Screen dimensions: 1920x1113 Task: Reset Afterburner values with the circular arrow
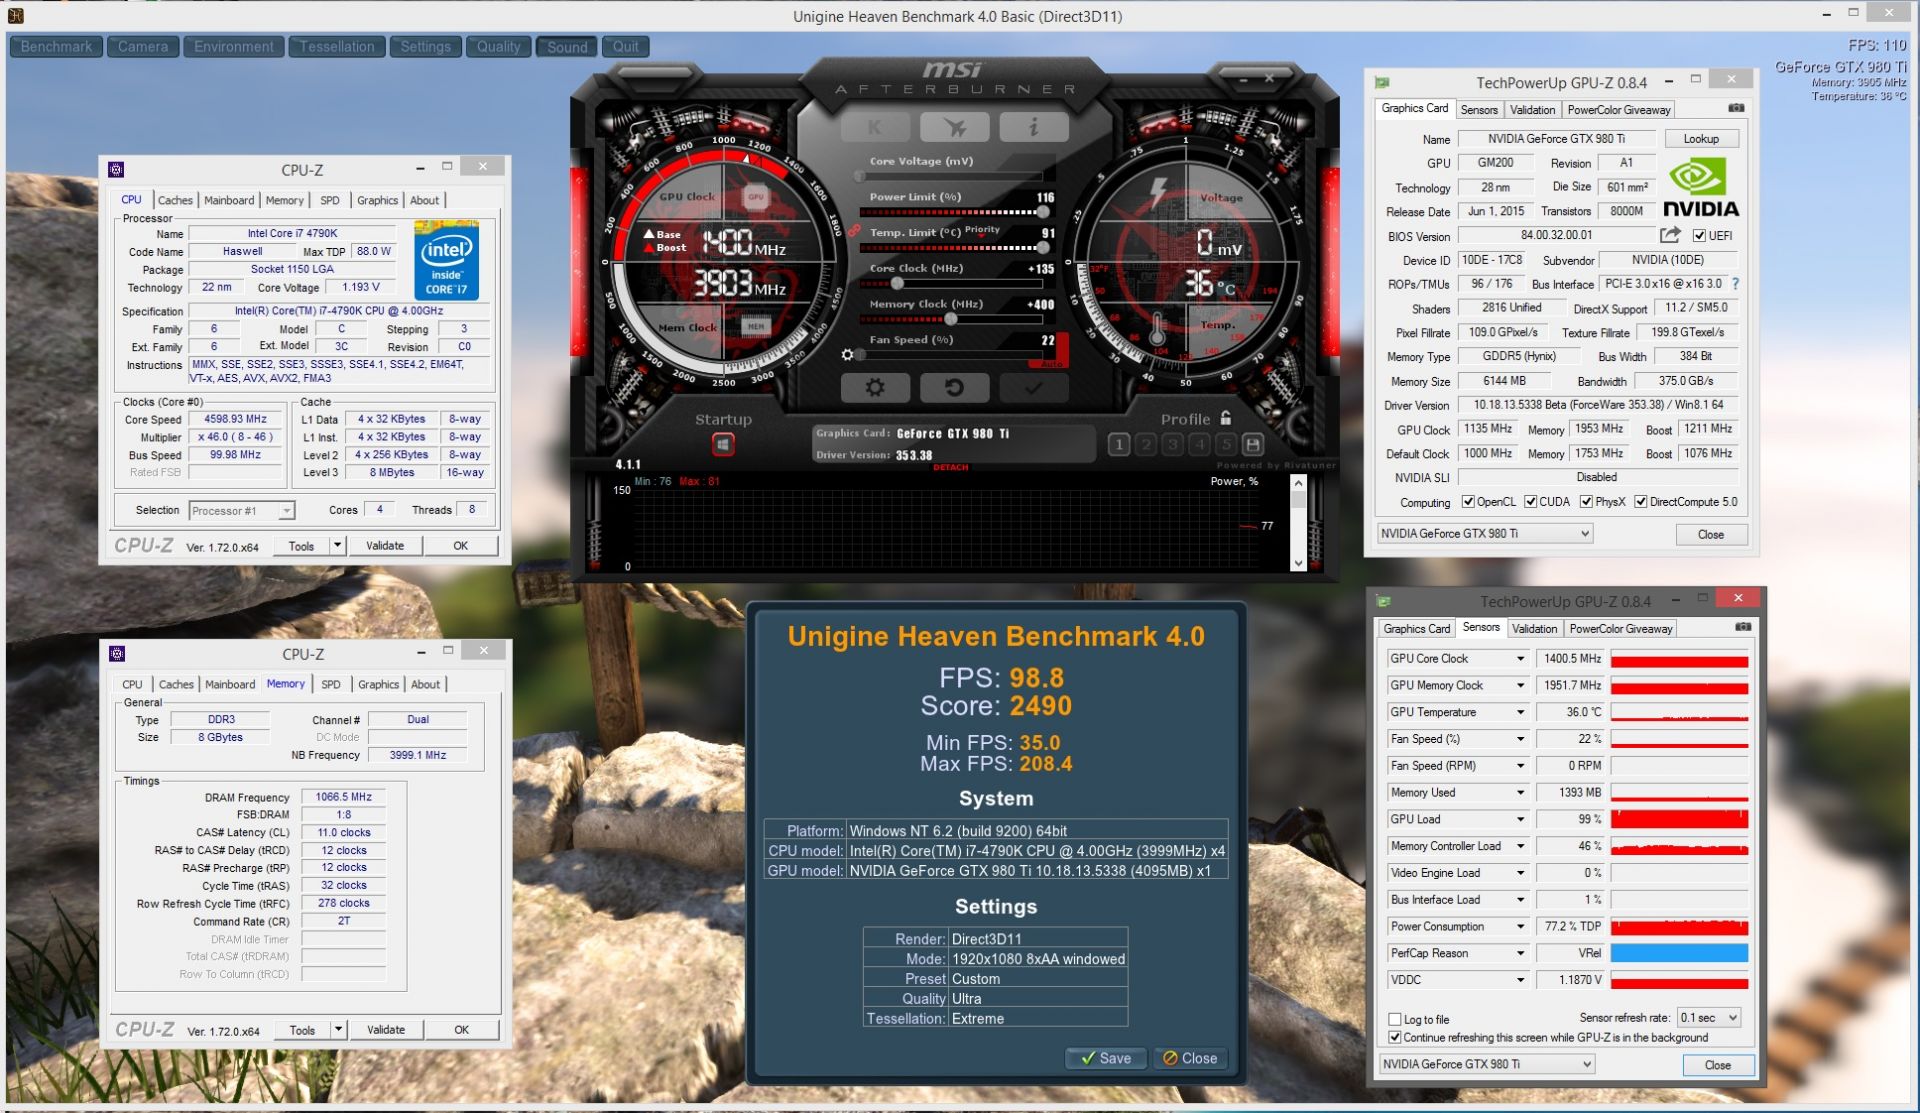pos(954,387)
